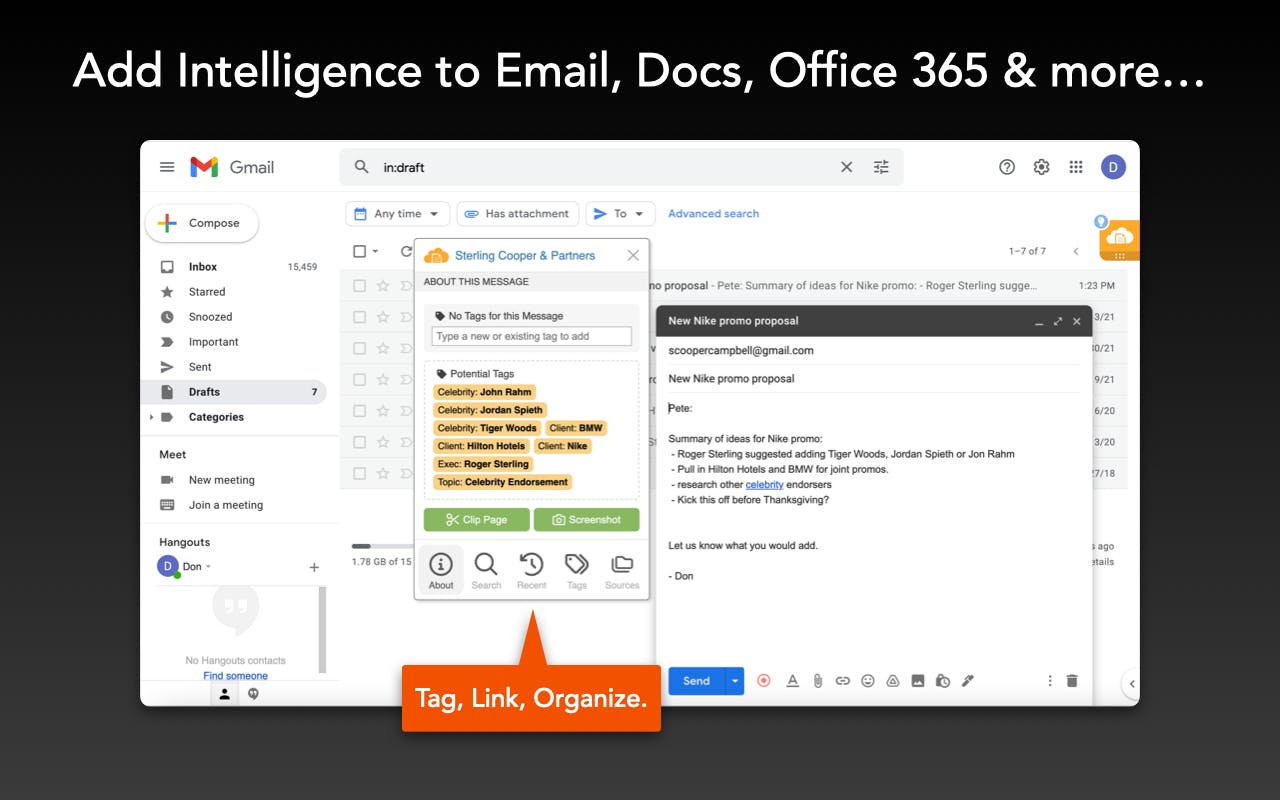This screenshot has height=800, width=1280.
Task: Open more options three-dot menu in compose
Action: 1049,681
